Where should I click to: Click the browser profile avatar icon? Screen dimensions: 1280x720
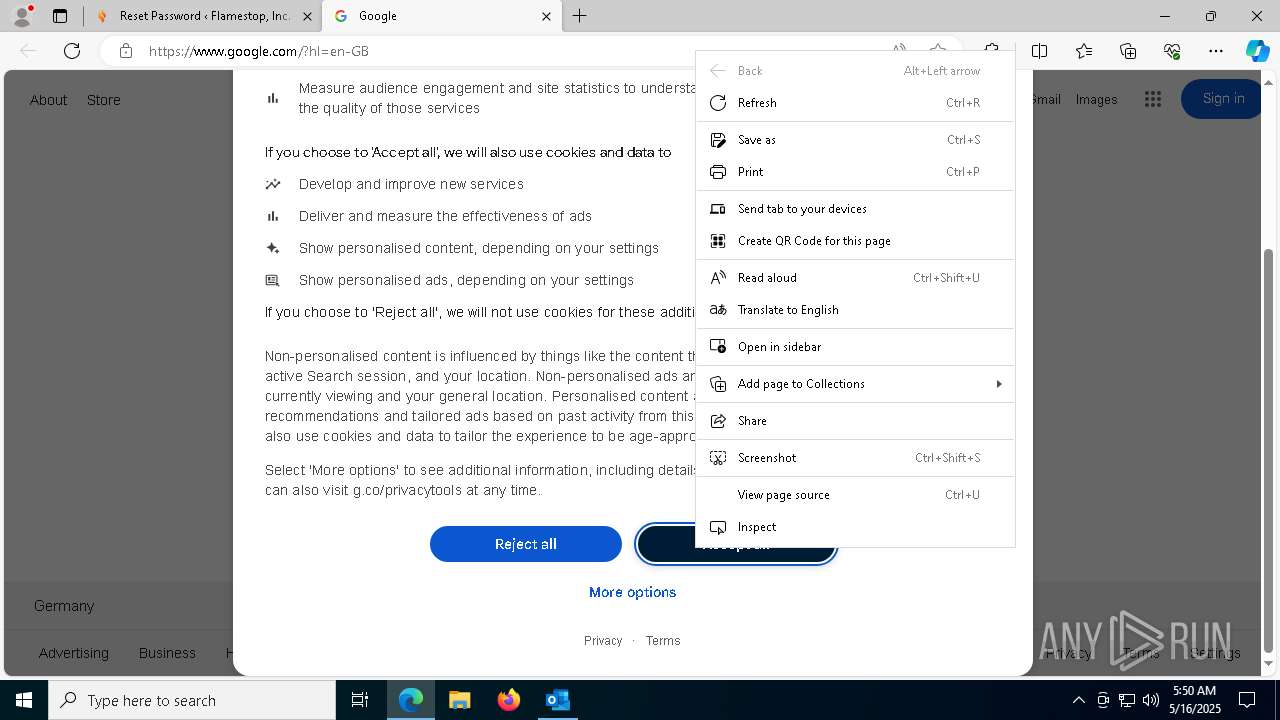tap(22, 15)
